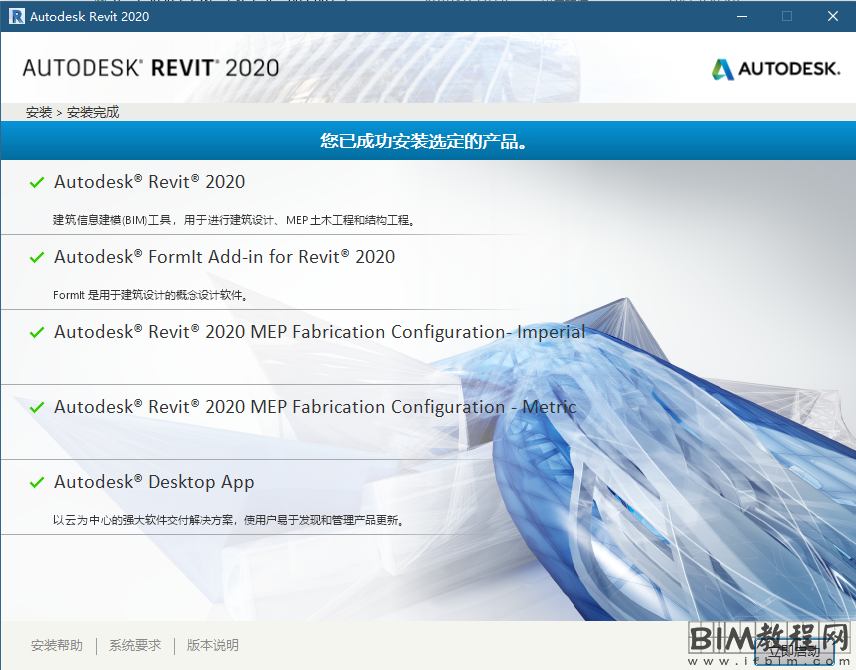
Task: Click the check mark for MEP Fabrication Configuration Metric
Action: pos(37,407)
